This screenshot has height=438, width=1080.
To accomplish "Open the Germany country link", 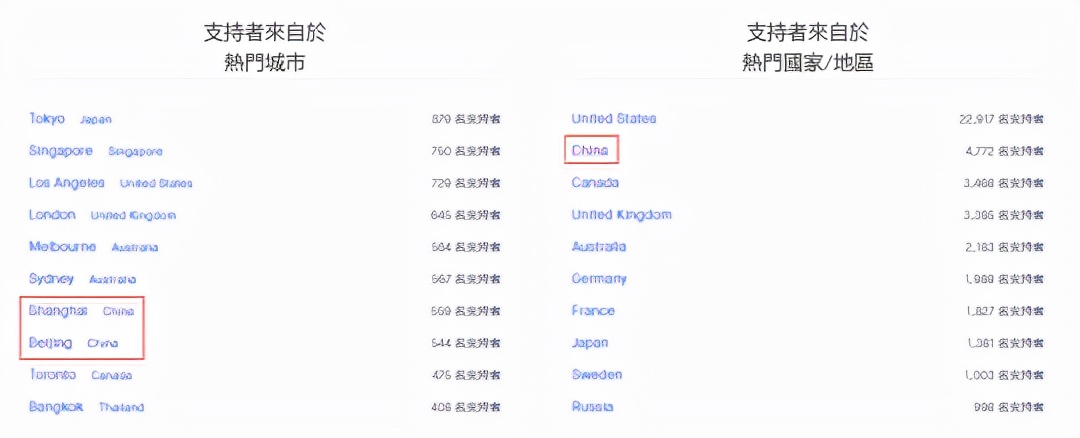I will click(599, 279).
